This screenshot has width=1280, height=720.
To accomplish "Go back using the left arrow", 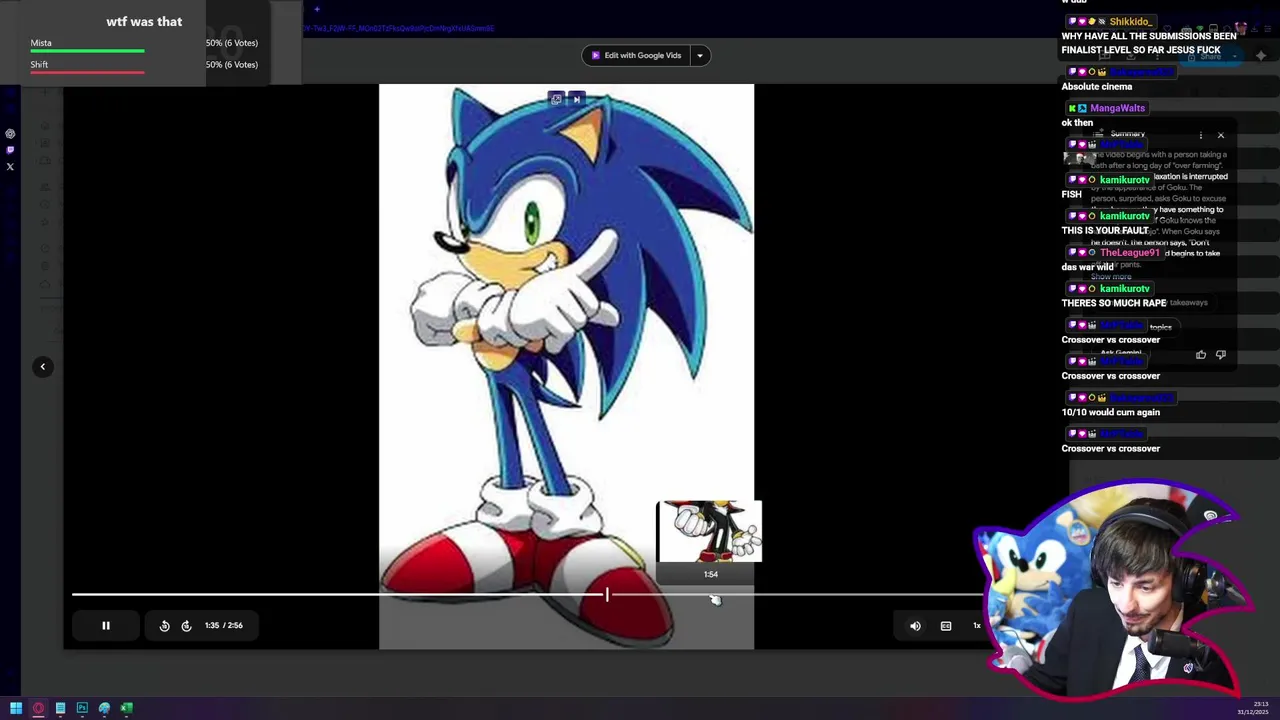I will 43,367.
